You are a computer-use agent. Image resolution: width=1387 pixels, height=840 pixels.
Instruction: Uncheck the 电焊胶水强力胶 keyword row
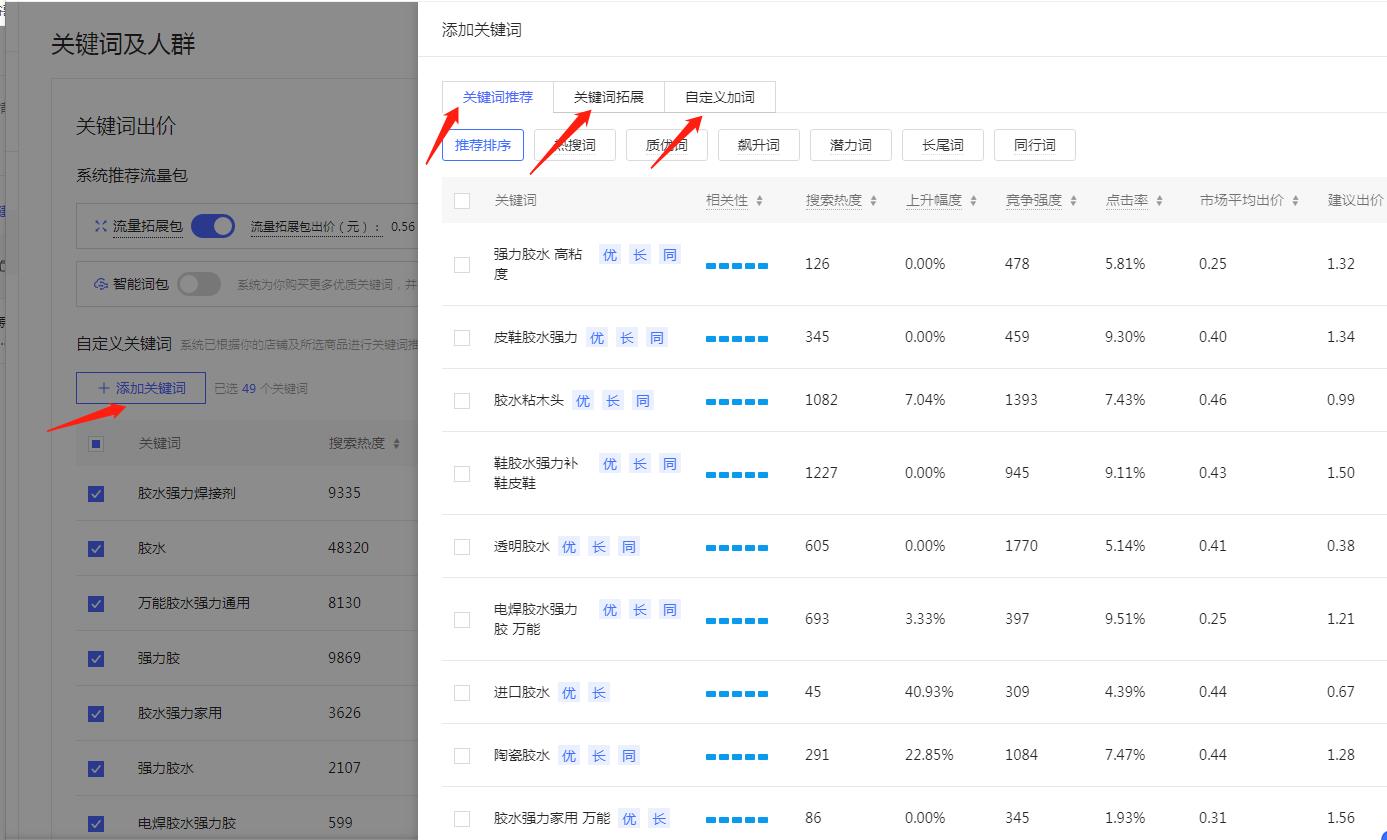click(x=96, y=824)
